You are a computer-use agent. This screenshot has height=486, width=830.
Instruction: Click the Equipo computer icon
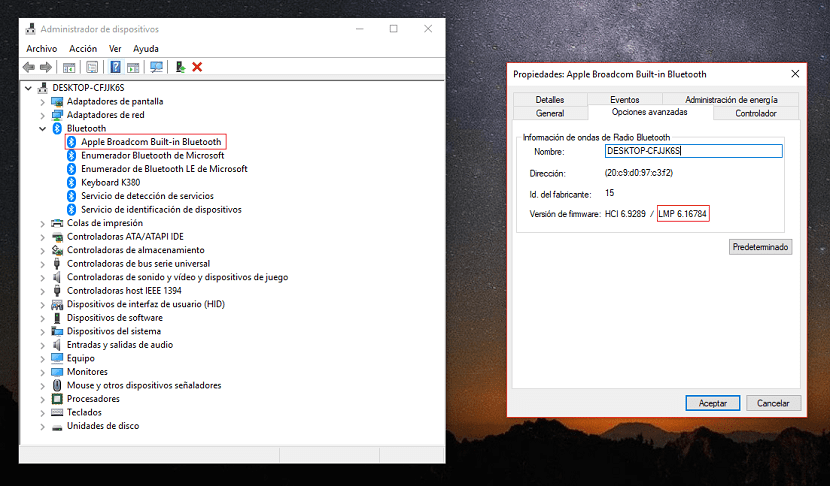(x=57, y=358)
